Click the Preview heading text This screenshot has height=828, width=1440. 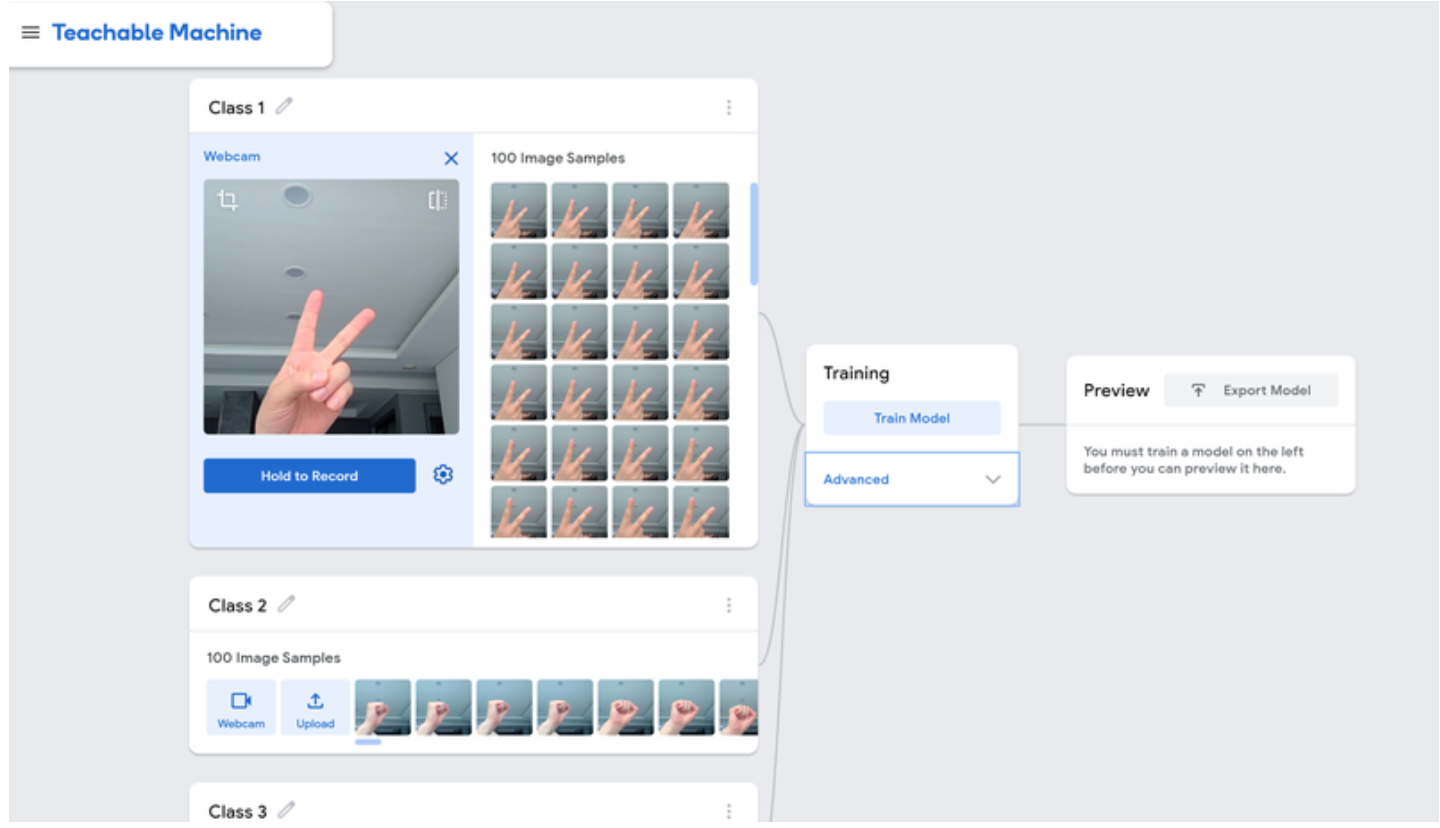1117,390
